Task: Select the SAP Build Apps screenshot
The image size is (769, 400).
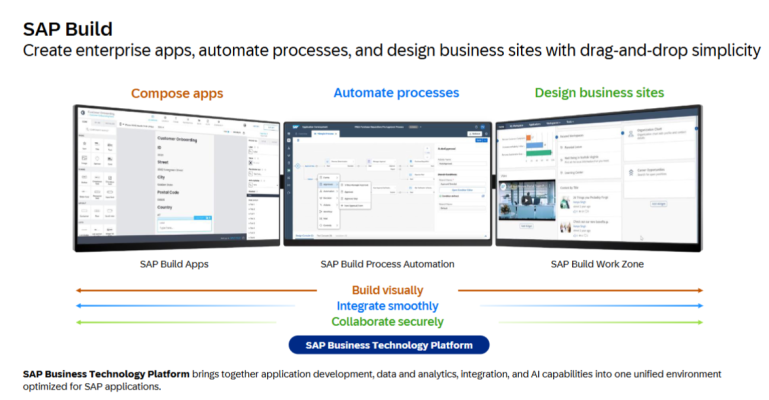Action: [177, 178]
